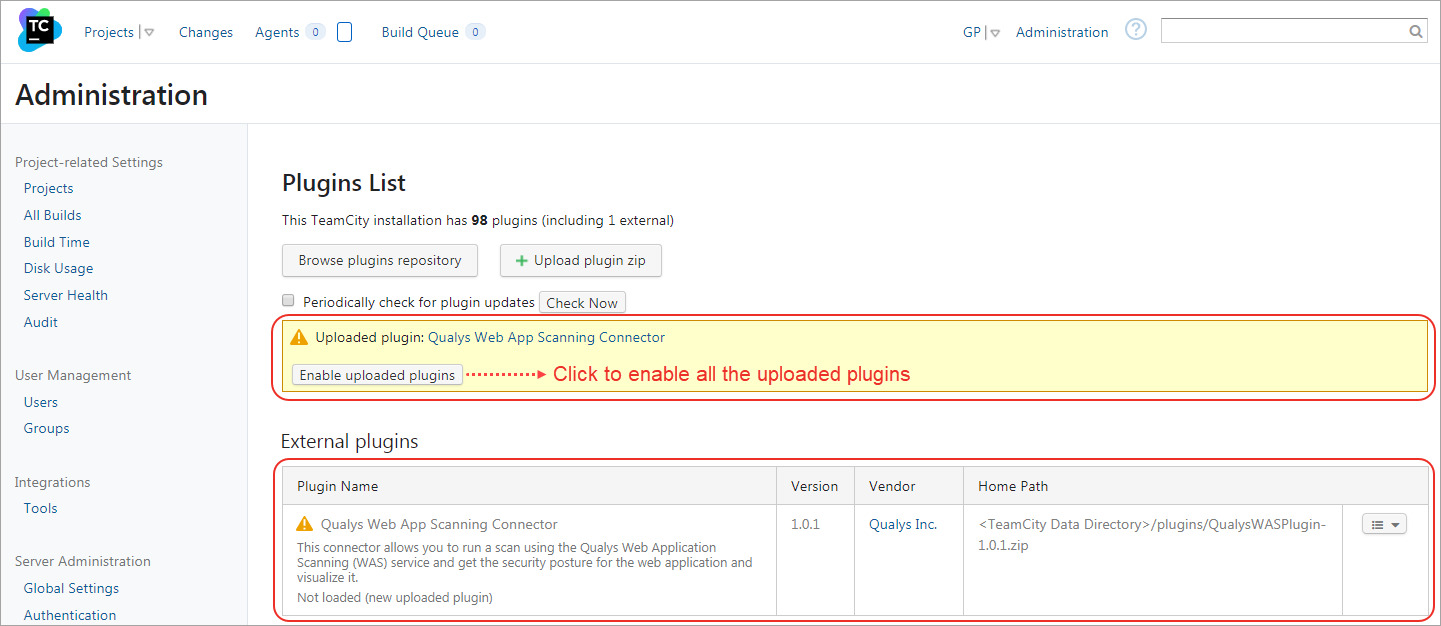Open Disk Usage in sidebar
The height and width of the screenshot is (626, 1441).
tap(59, 268)
